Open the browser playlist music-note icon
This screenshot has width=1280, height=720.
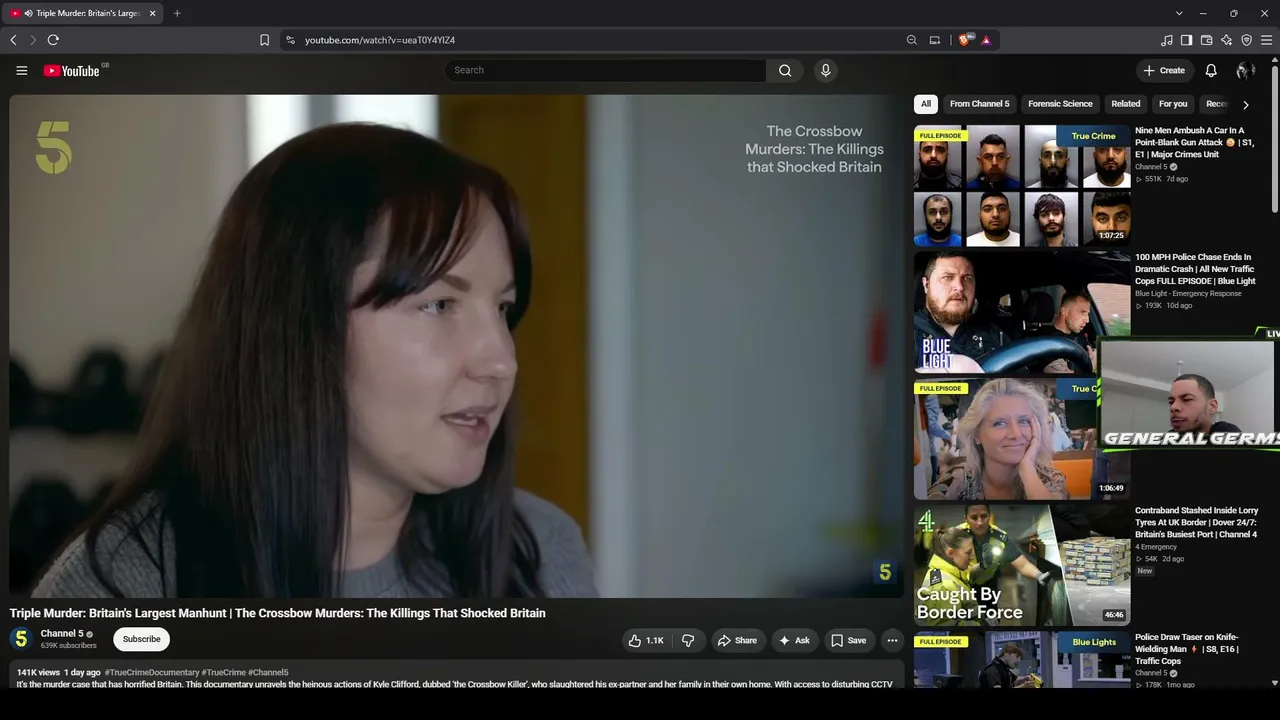pyautogui.click(x=1166, y=40)
